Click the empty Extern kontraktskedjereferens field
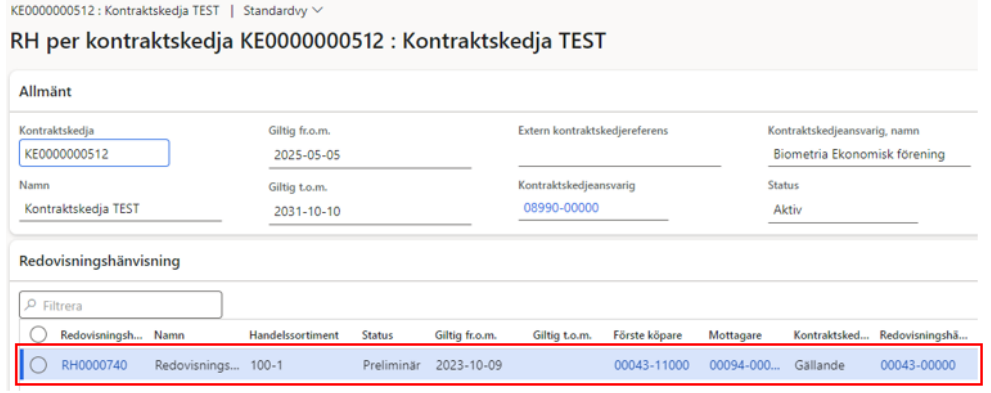 pyautogui.click(x=619, y=154)
